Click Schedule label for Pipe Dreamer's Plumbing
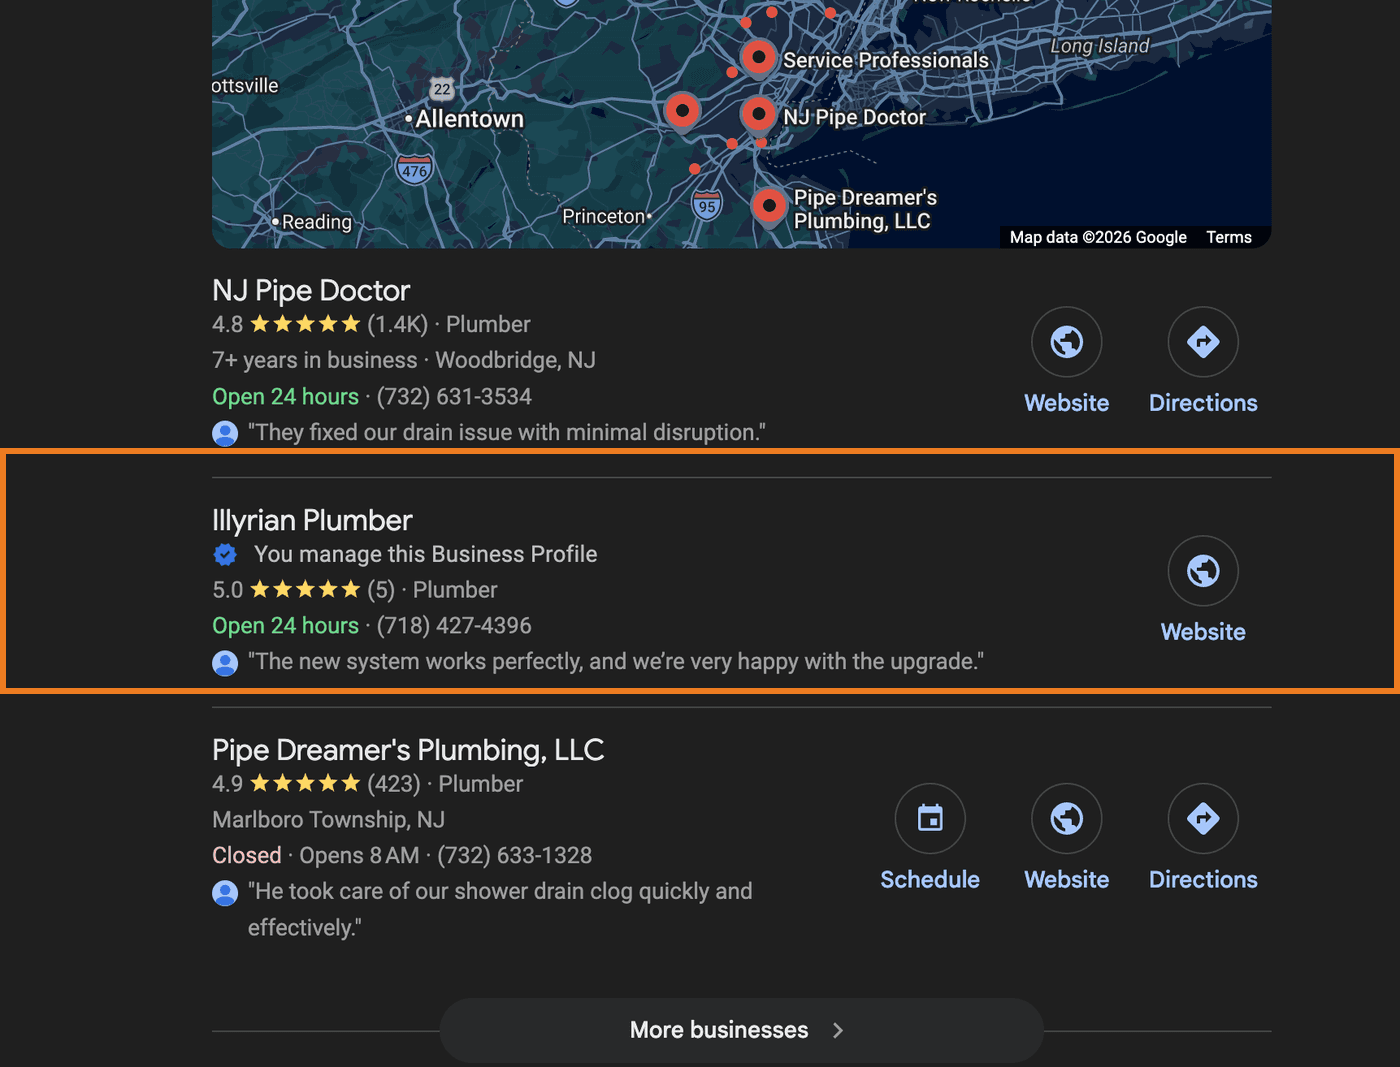1400x1067 pixels. [930, 879]
